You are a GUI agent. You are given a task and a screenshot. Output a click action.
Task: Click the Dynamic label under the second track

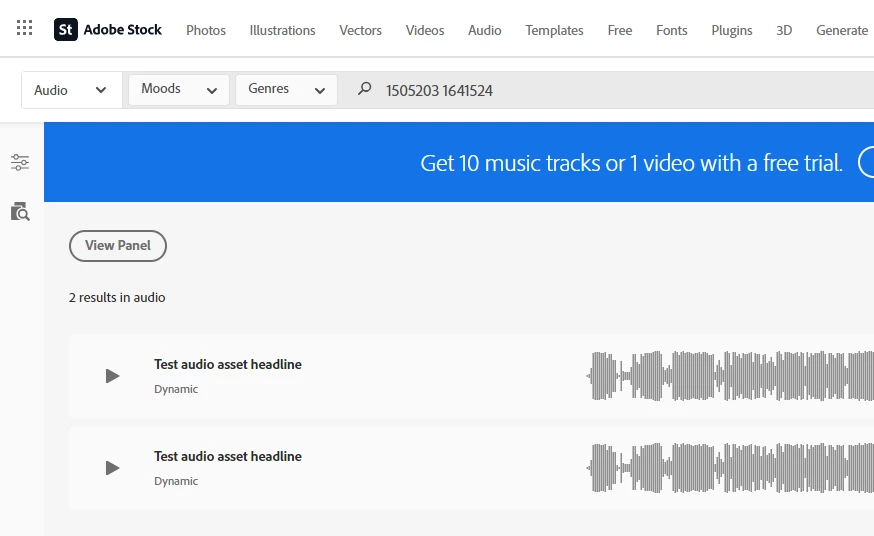coord(176,481)
